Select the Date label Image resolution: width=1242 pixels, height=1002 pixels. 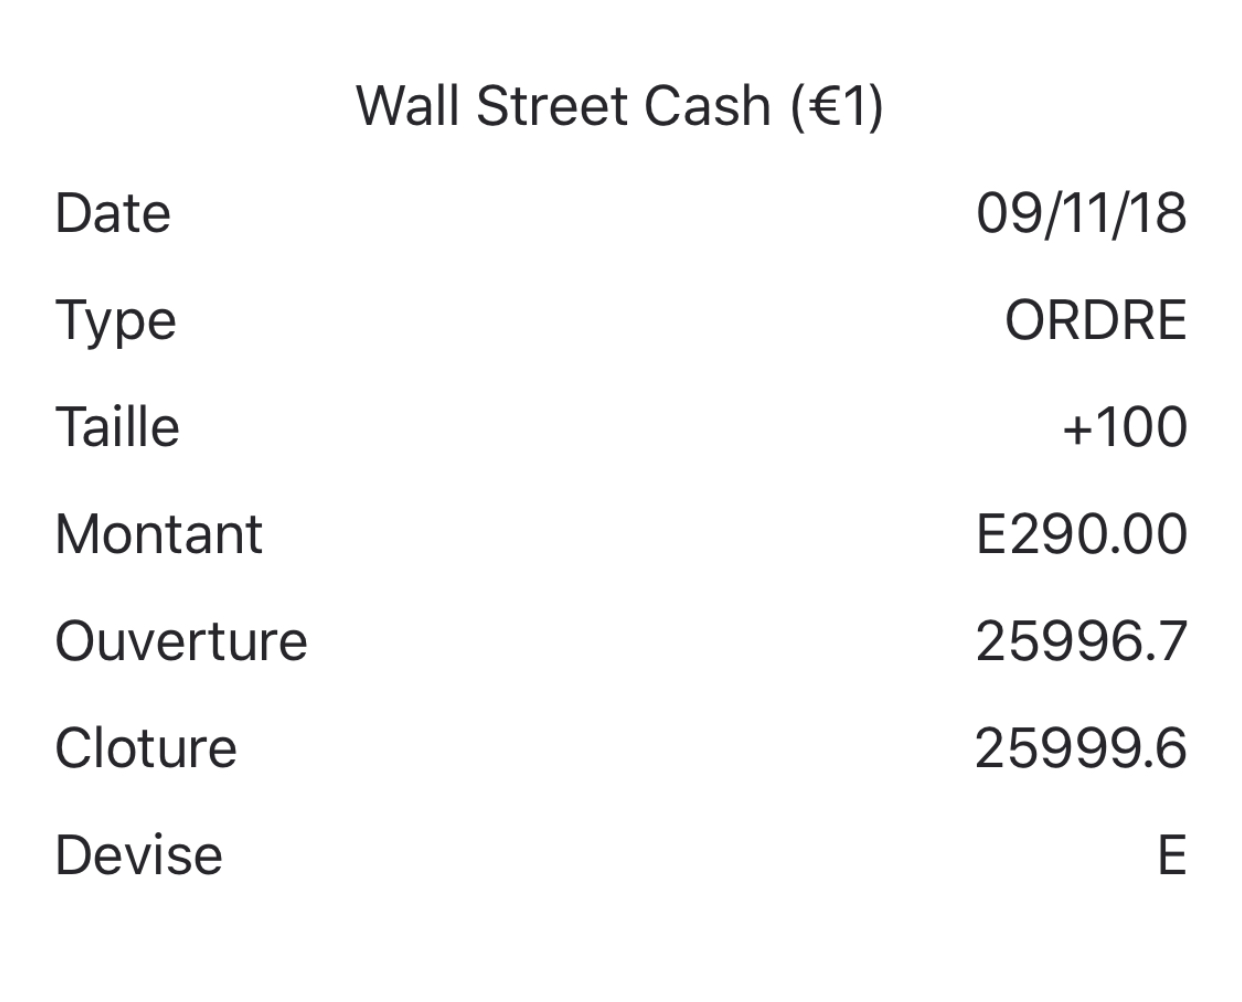click(113, 214)
